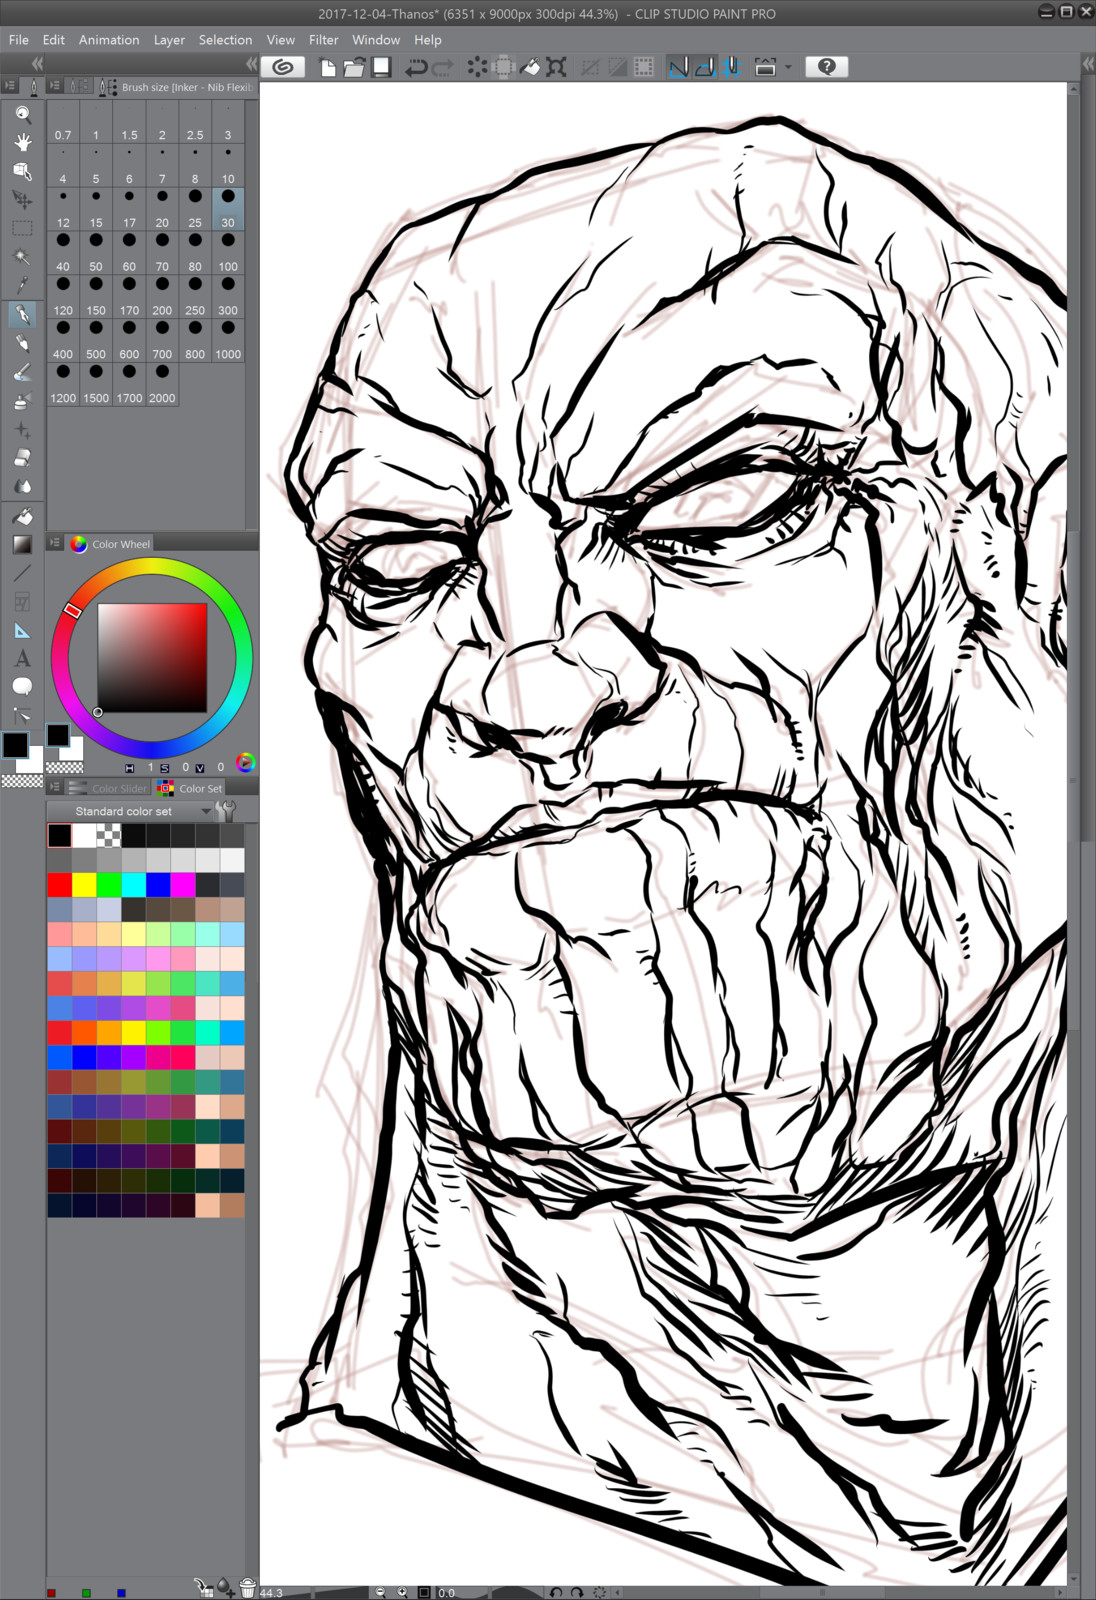The width and height of the screenshot is (1096, 1600).
Task: Toggle Snap to Grid
Action: click(732, 67)
